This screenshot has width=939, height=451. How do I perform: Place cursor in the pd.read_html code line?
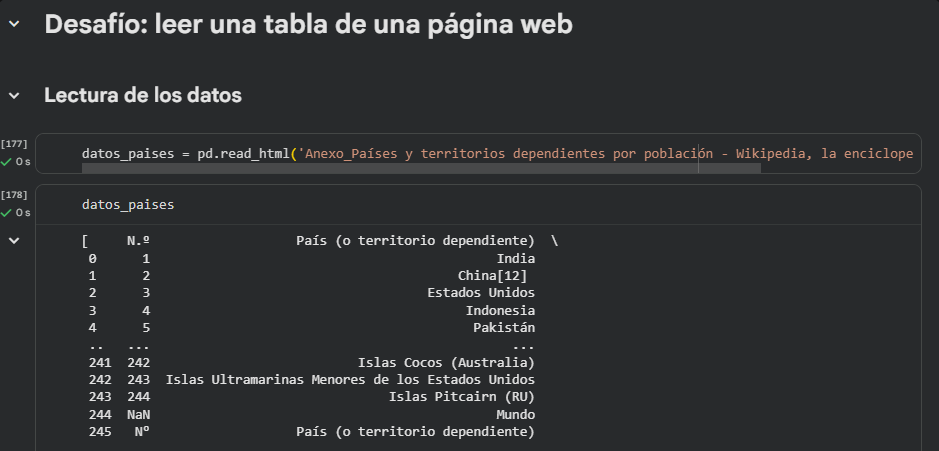tap(497, 153)
